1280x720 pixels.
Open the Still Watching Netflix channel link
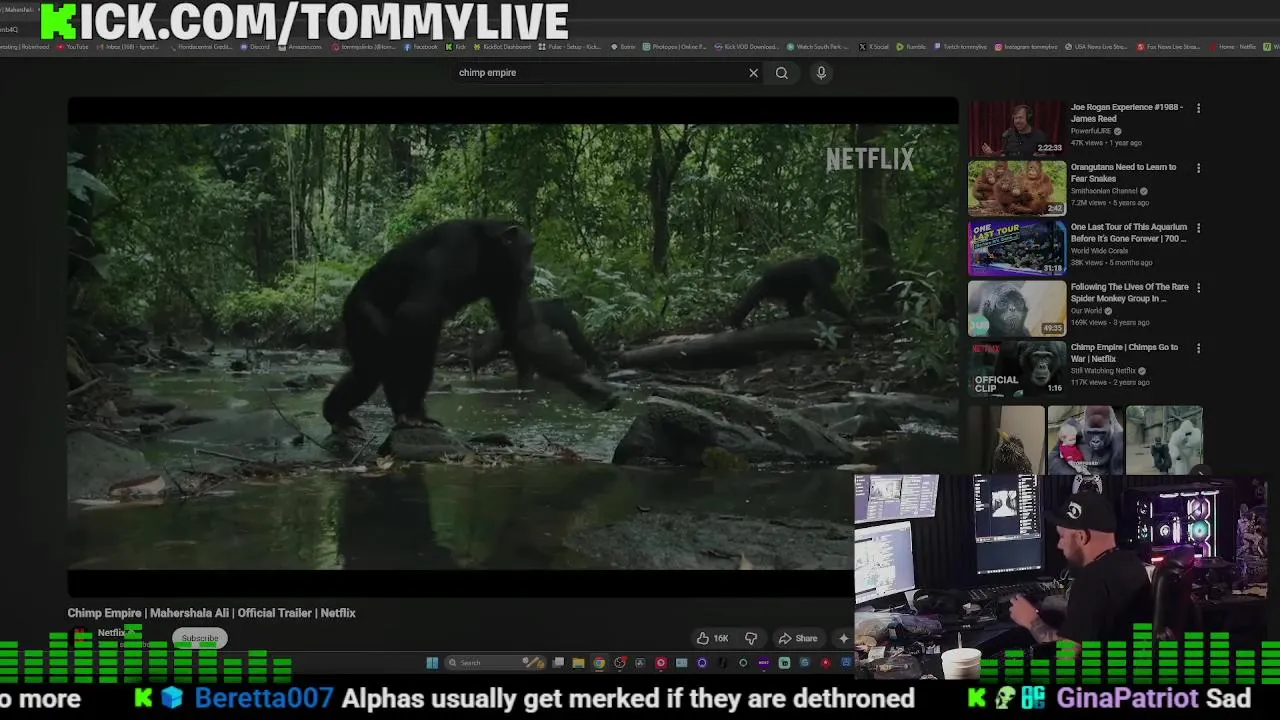[1103, 371]
